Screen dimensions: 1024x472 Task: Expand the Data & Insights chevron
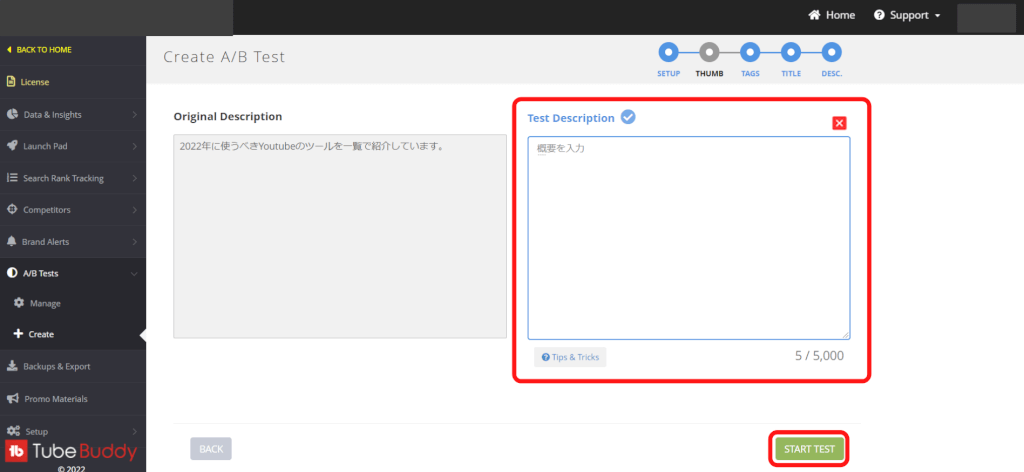click(135, 115)
